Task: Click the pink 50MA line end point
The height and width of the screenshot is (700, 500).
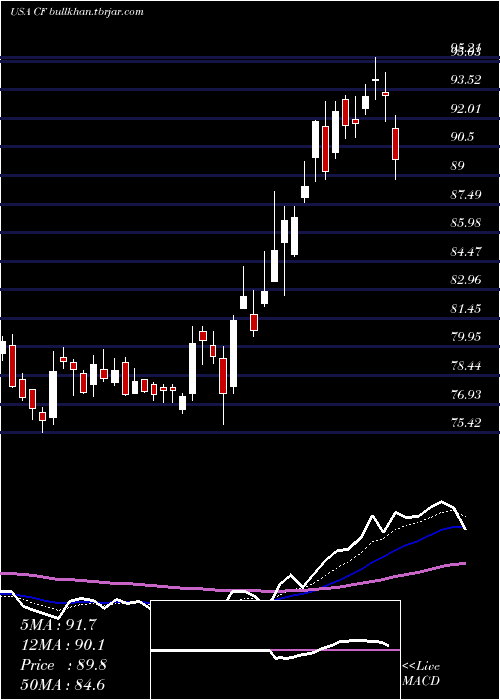Action: (465, 563)
